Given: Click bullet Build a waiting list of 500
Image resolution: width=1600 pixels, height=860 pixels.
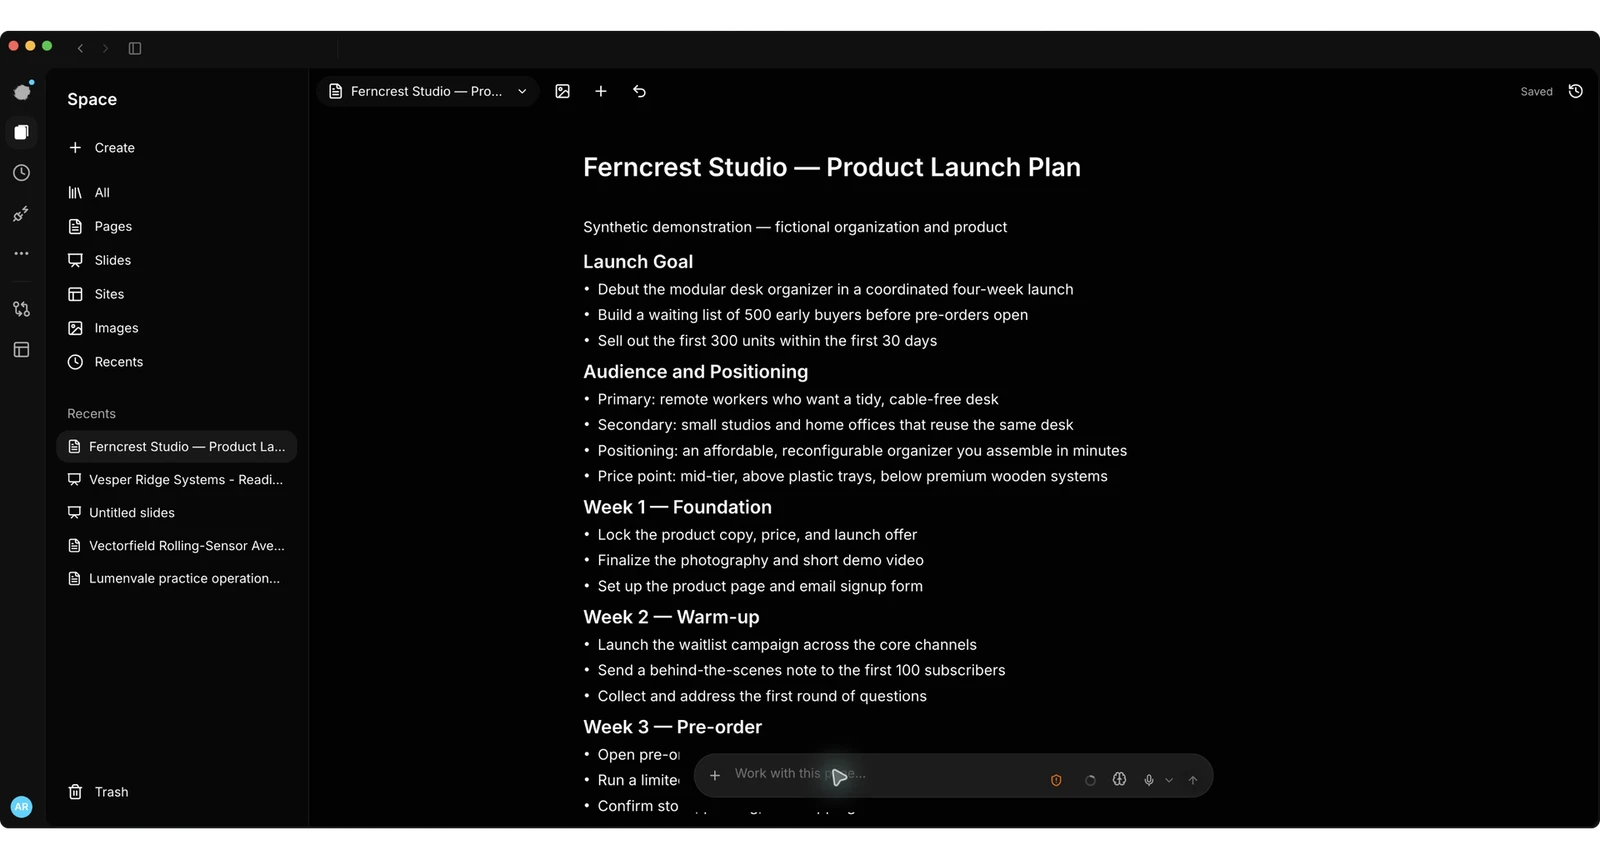Looking at the screenshot, I should [813, 315].
